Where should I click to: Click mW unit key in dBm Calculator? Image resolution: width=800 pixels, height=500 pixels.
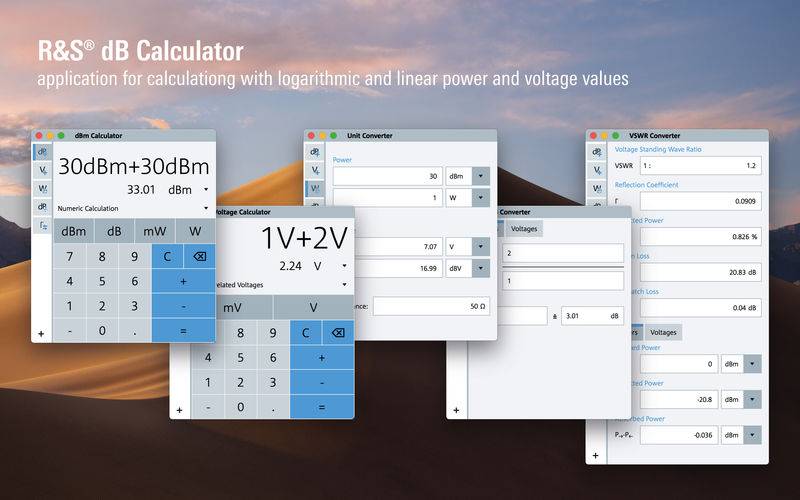click(155, 231)
